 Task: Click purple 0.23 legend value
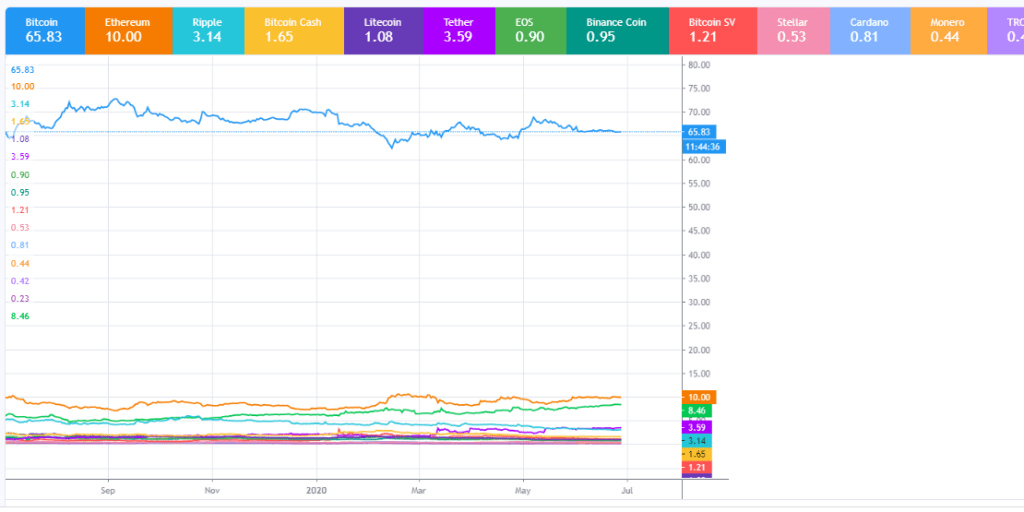[20, 298]
